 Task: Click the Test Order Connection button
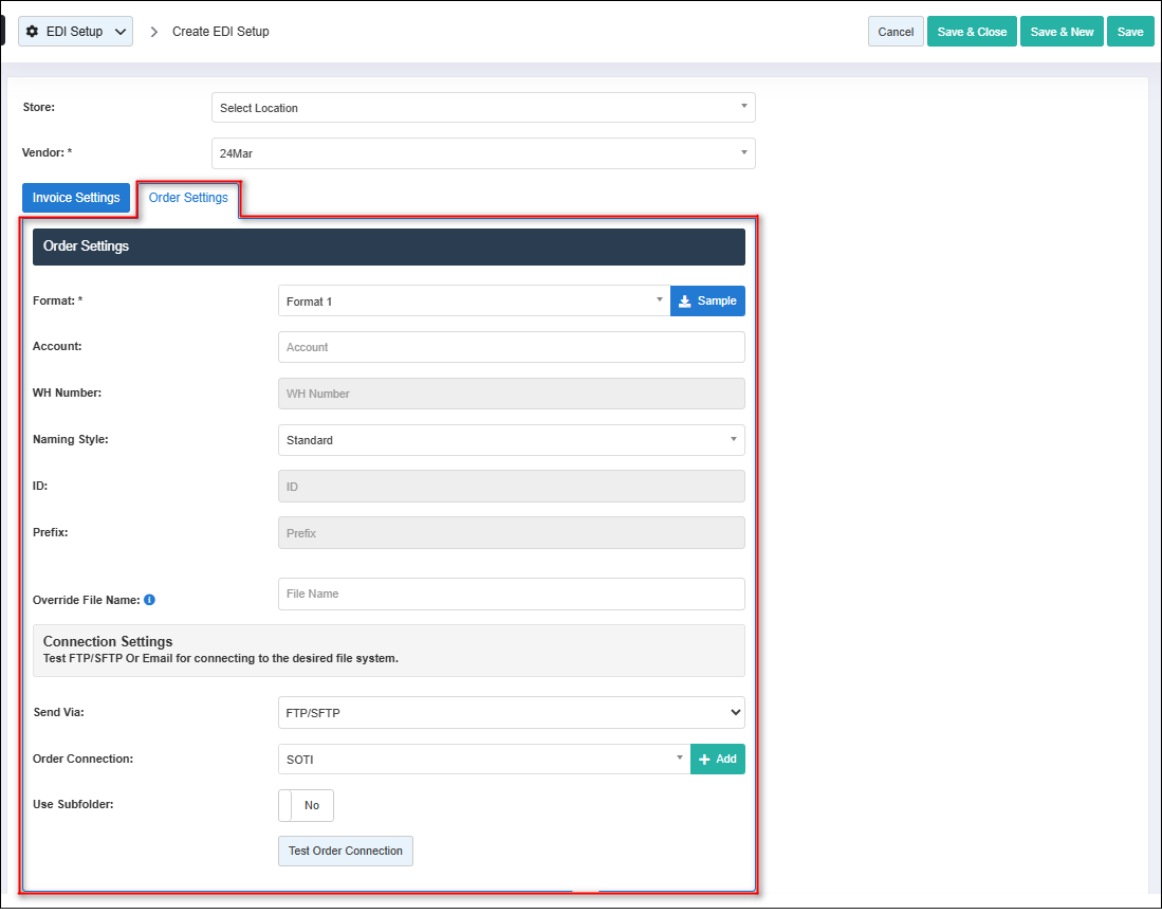[x=345, y=851]
